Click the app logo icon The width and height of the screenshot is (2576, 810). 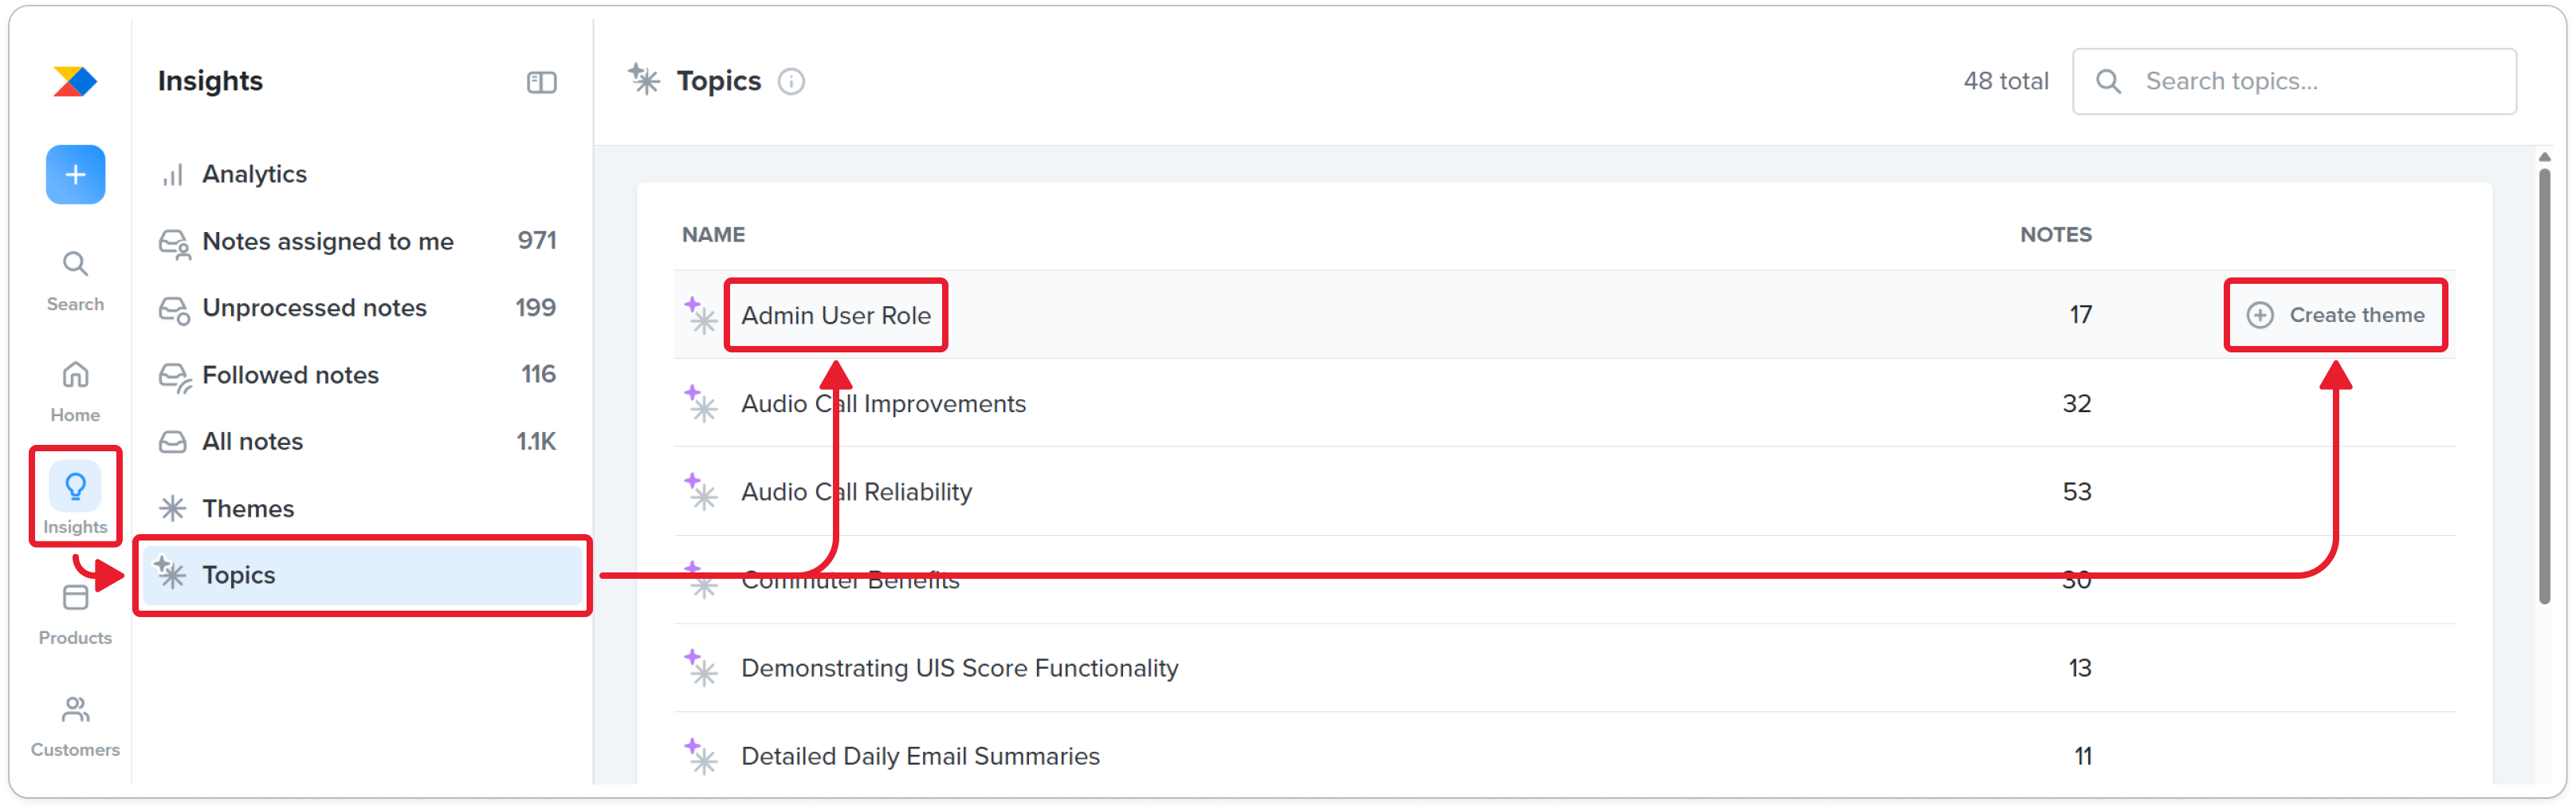point(75,81)
